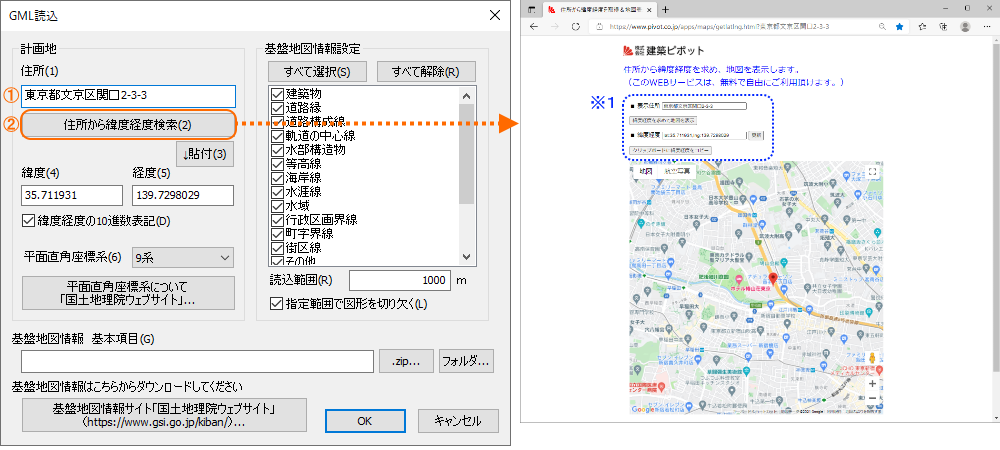Click the red location pin on map
The width and height of the screenshot is (1000, 450).
tap(772, 279)
